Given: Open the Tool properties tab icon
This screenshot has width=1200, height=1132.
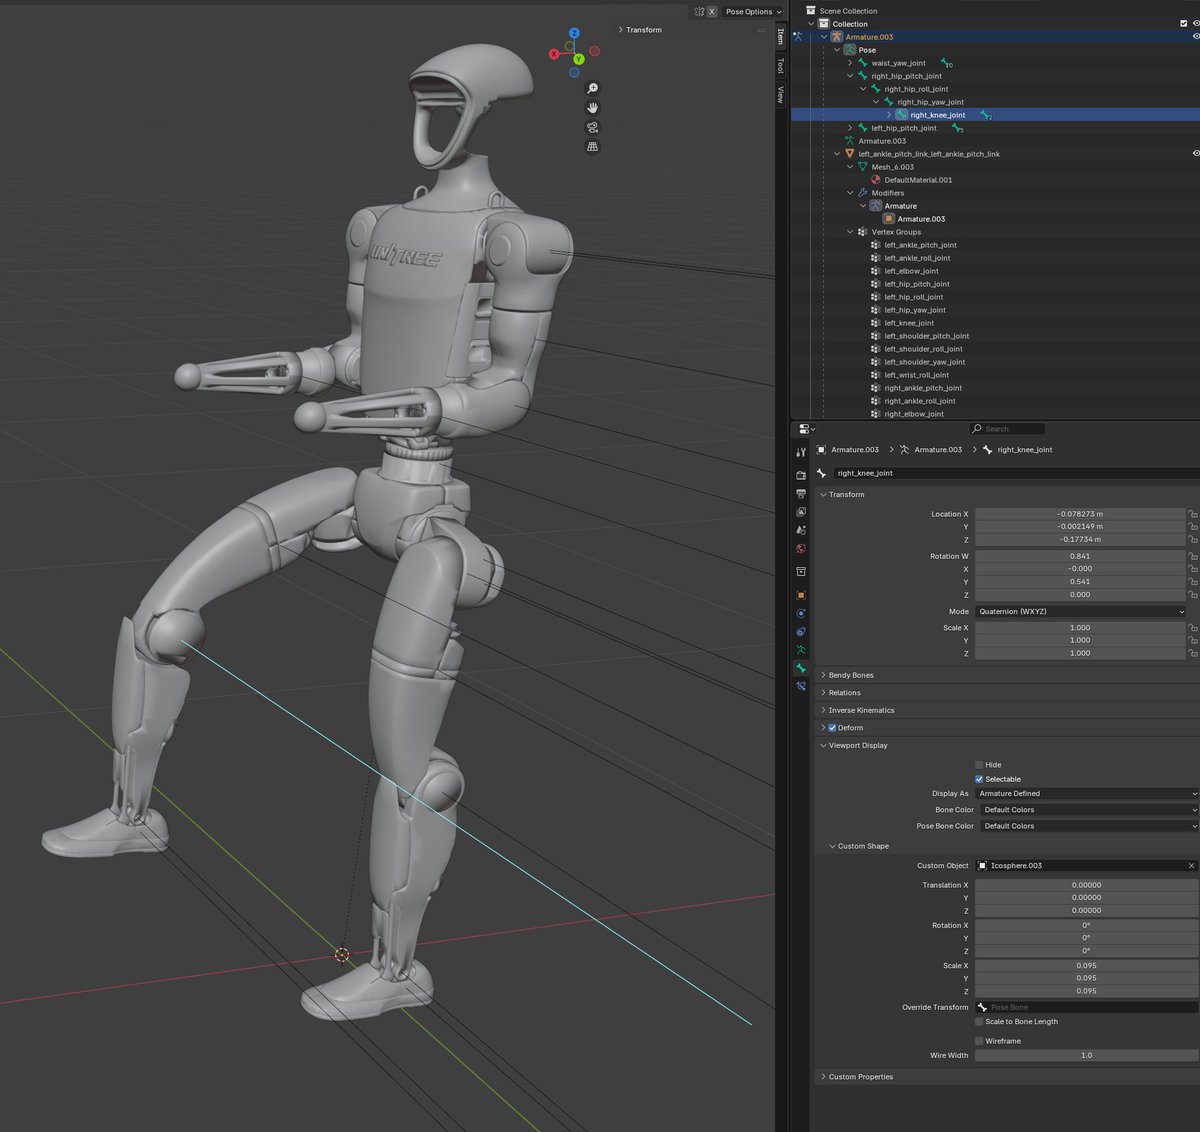Looking at the screenshot, I should (x=801, y=453).
